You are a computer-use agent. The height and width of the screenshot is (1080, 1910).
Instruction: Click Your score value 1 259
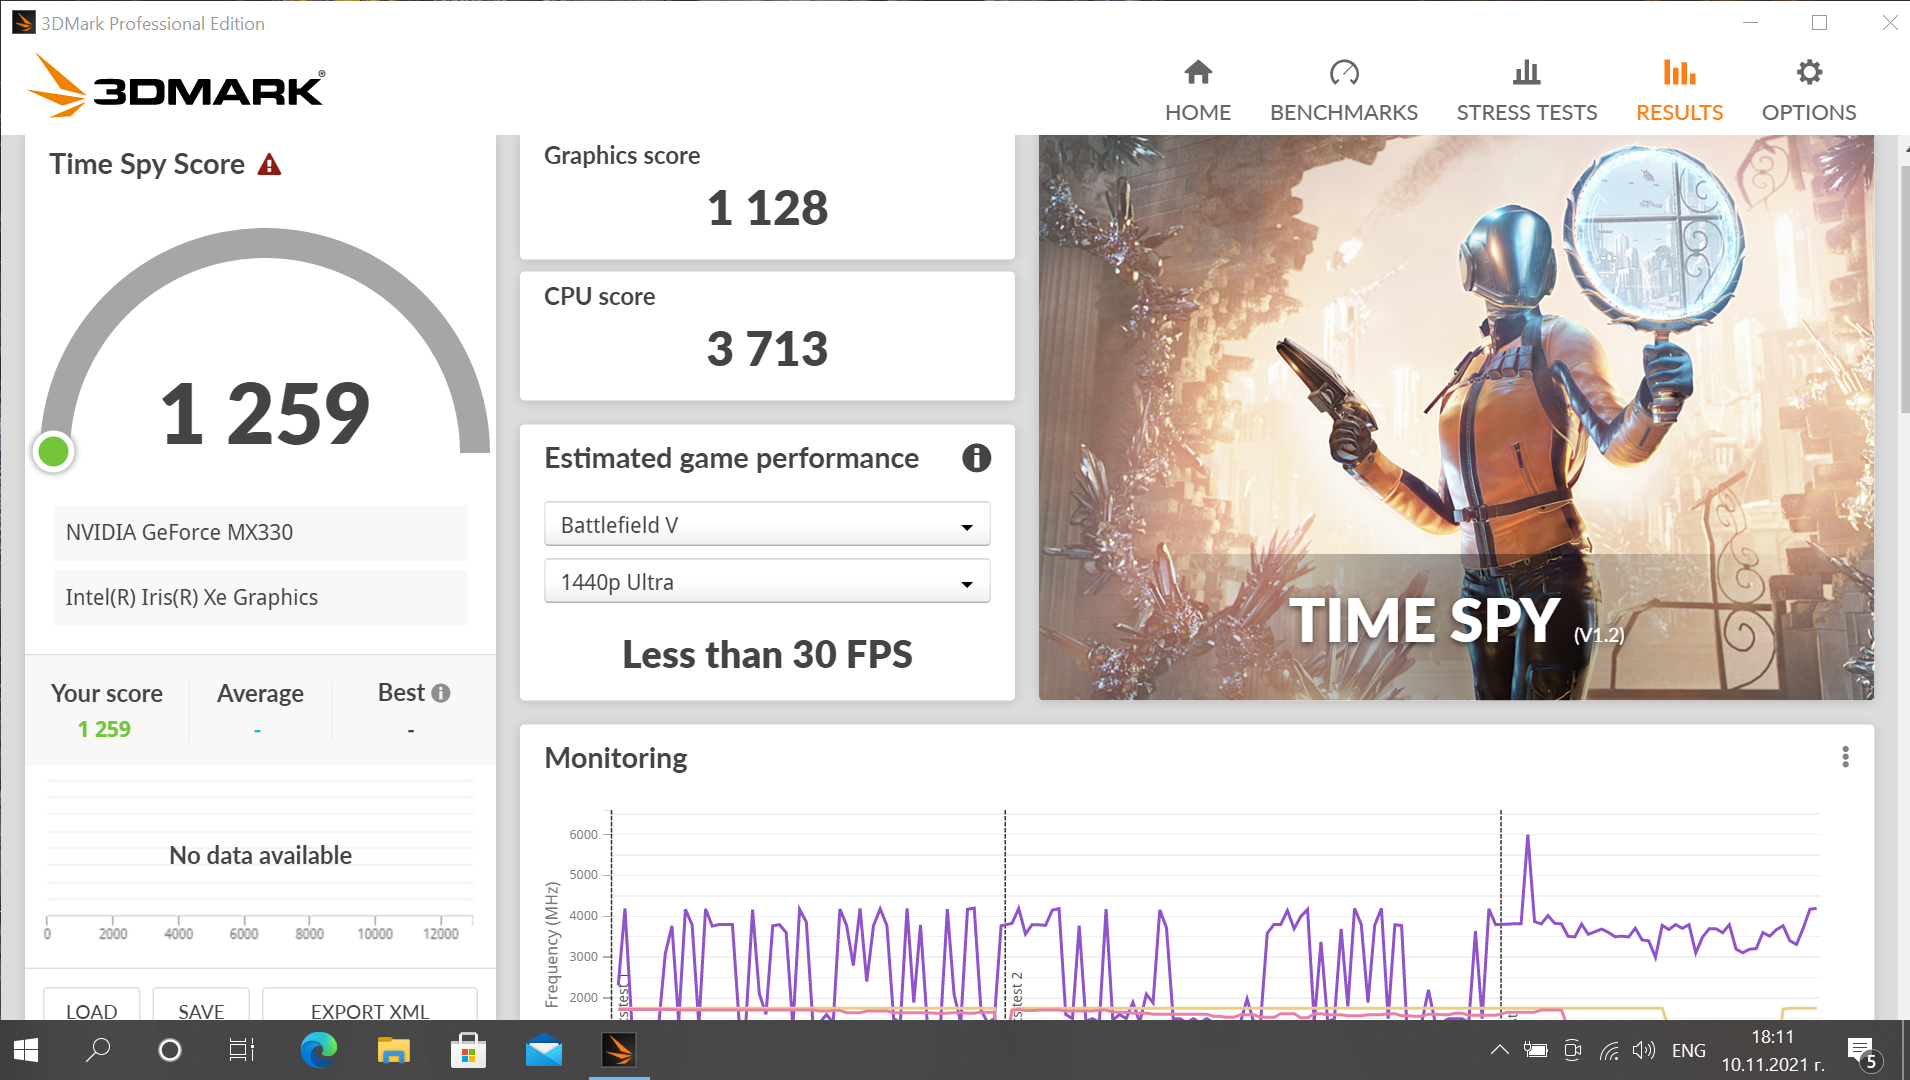[104, 729]
